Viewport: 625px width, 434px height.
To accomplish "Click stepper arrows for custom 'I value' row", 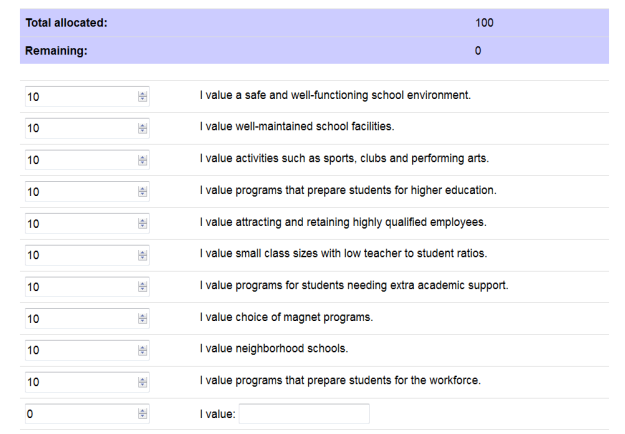I will coord(142,414).
